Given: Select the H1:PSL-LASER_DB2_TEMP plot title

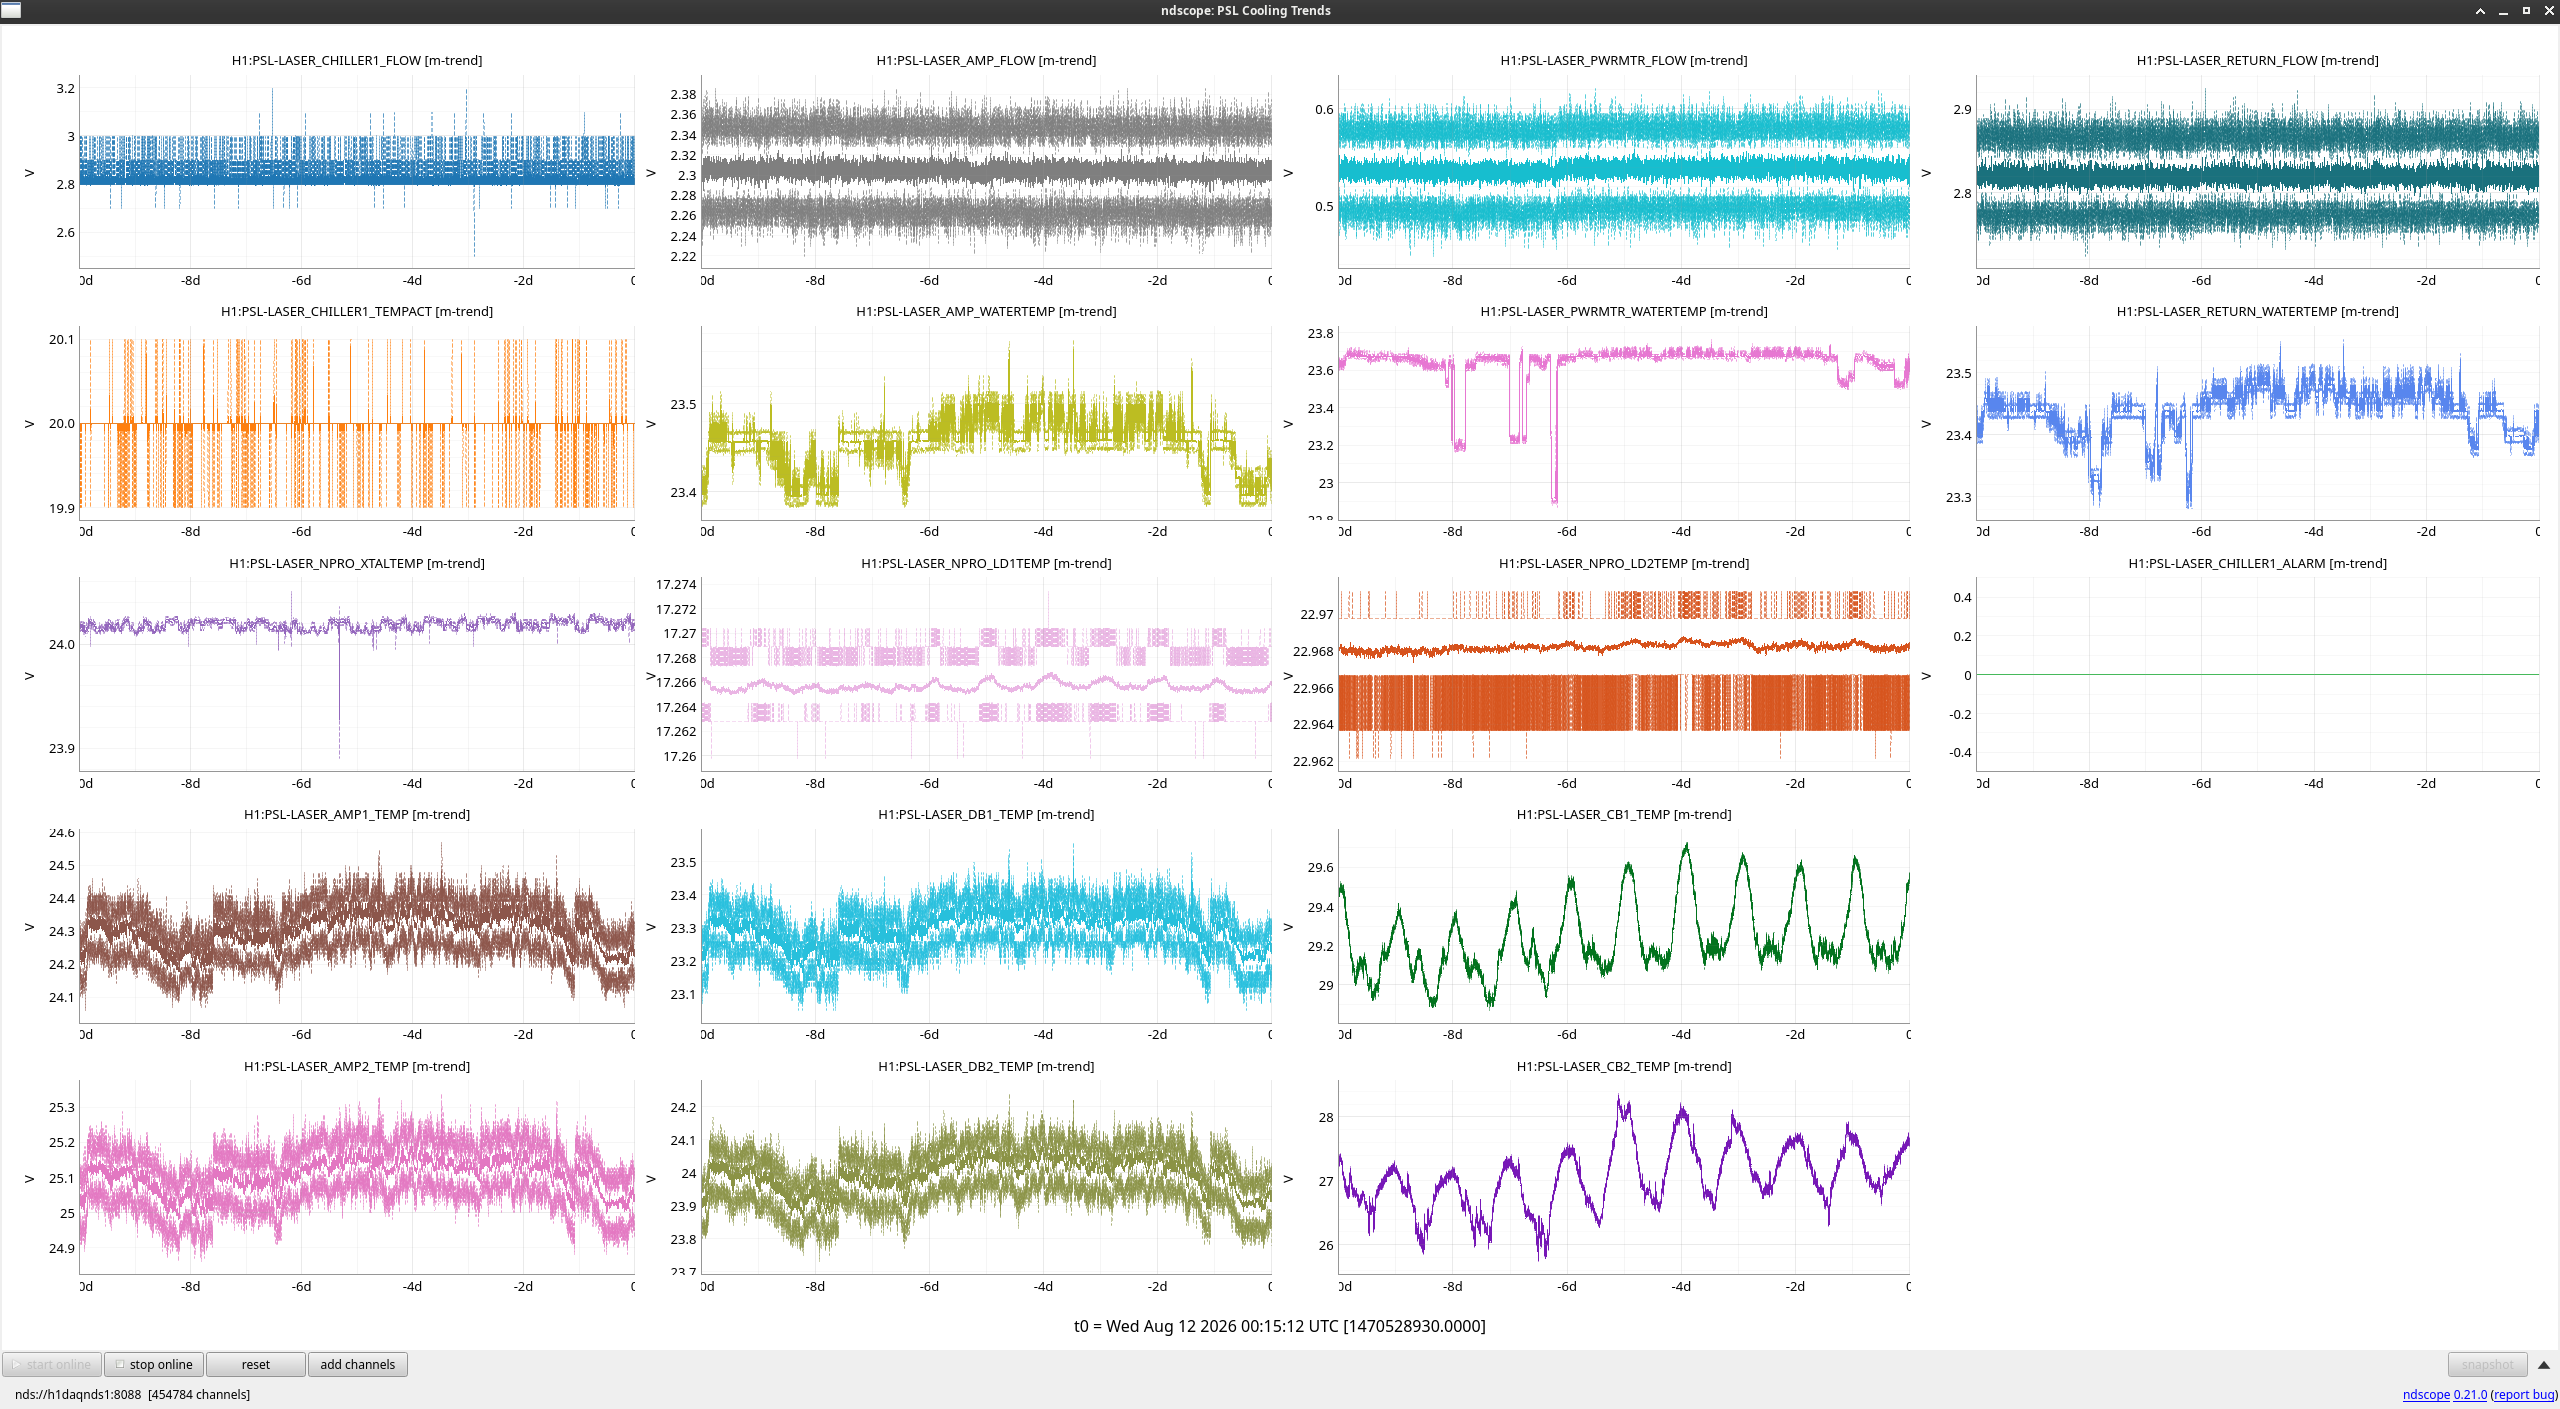Looking at the screenshot, I should tap(986, 1066).
